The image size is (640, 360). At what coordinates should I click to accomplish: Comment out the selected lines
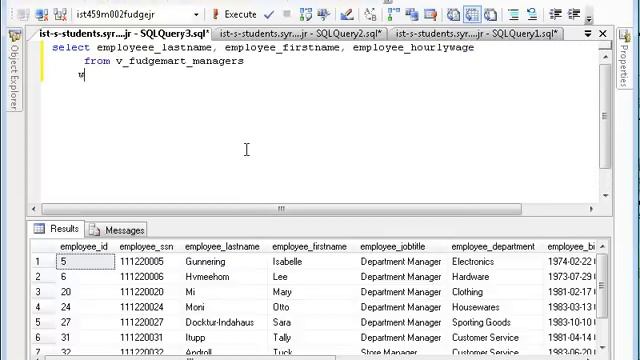tap(513, 15)
